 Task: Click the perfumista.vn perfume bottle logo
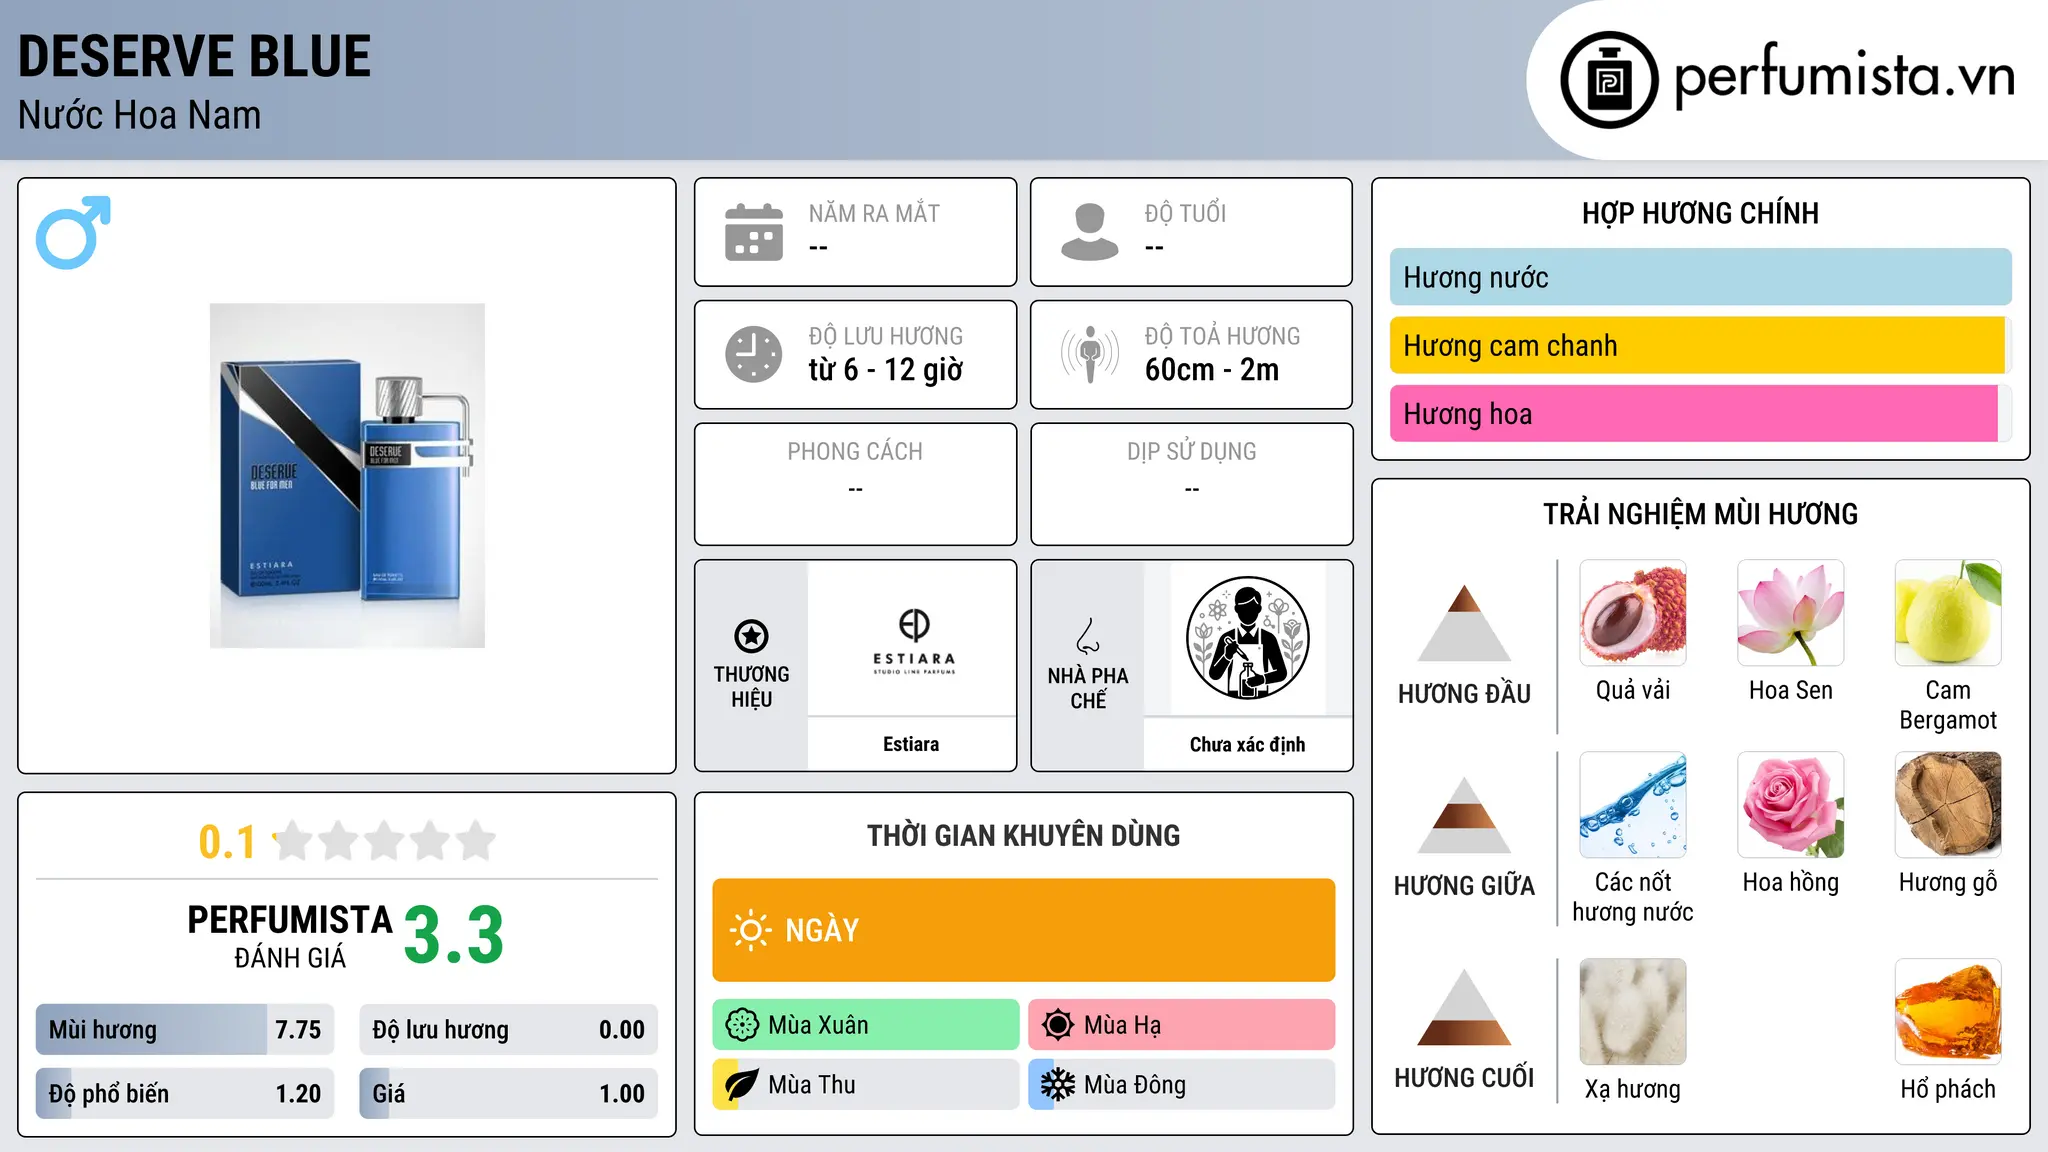tap(1609, 80)
